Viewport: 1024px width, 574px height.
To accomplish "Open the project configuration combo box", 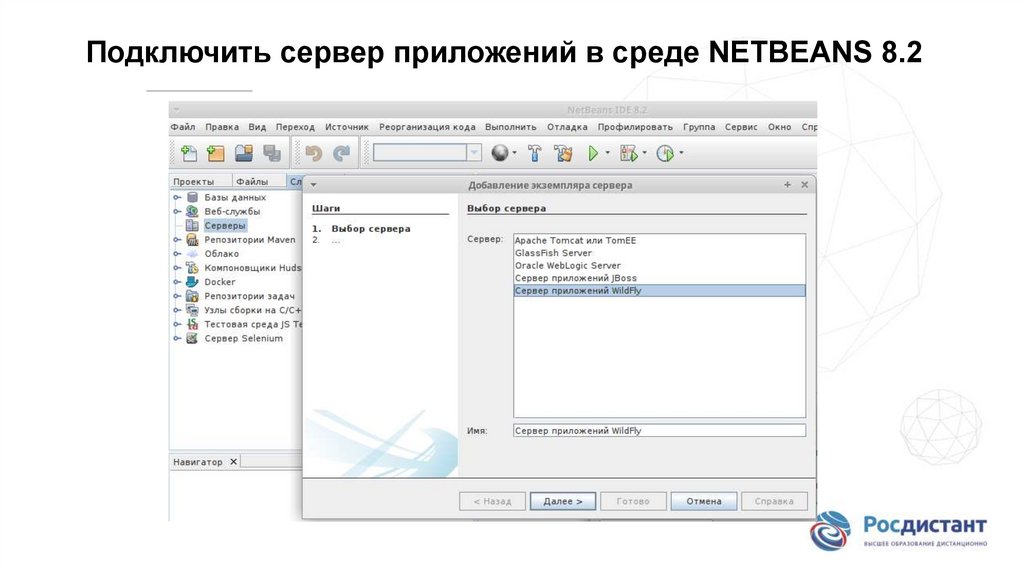I will point(427,153).
